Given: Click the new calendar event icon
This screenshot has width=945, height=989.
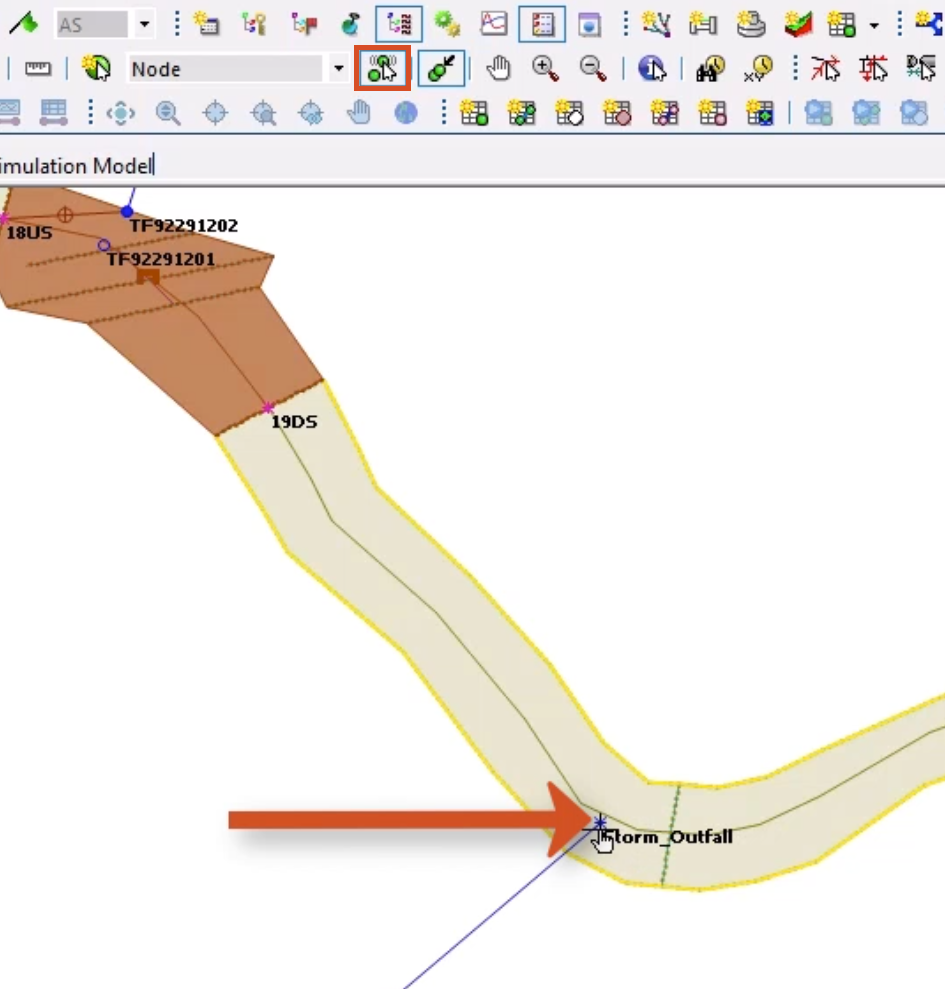Looking at the screenshot, I should (x=206, y=24).
